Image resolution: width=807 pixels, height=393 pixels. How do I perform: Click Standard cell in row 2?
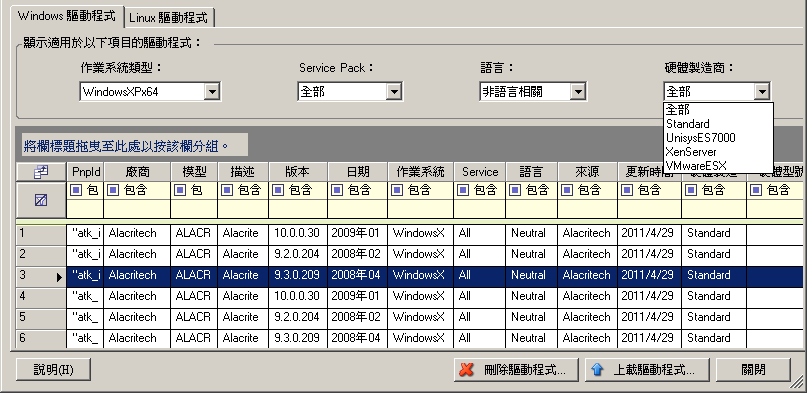(714, 255)
